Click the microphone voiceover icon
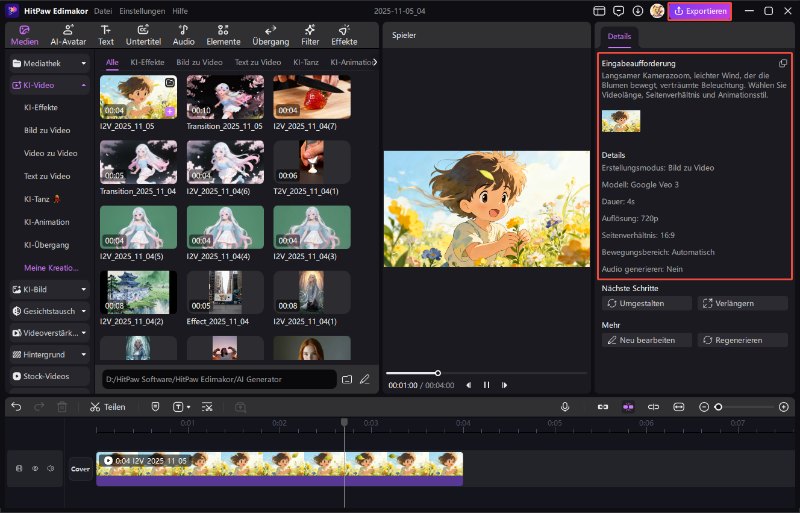The width and height of the screenshot is (800, 513). click(x=565, y=407)
